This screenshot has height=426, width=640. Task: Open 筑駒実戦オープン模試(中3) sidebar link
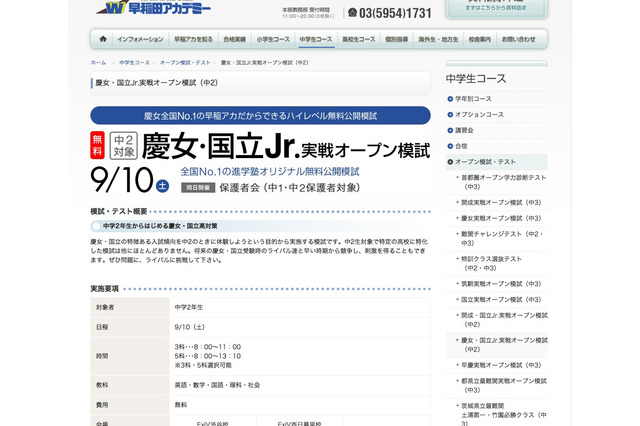tap(501, 284)
